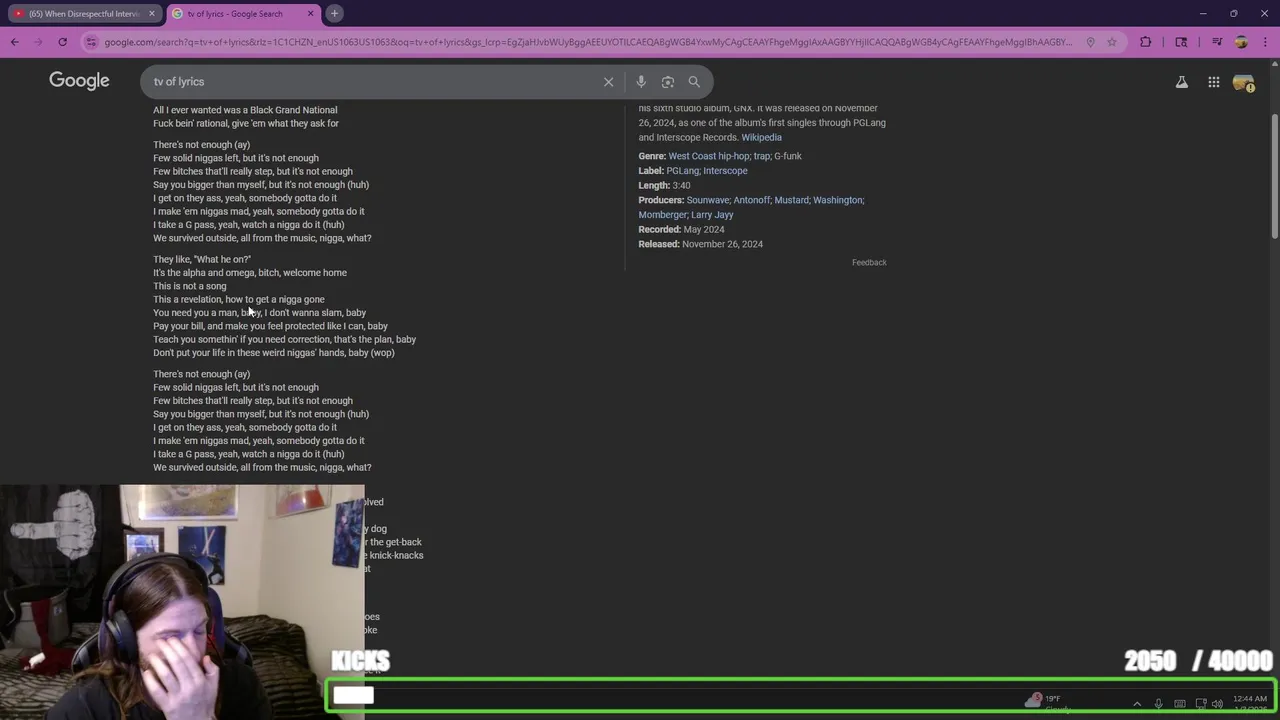
Task: Open Search Labs flask icon
Action: tap(1182, 82)
